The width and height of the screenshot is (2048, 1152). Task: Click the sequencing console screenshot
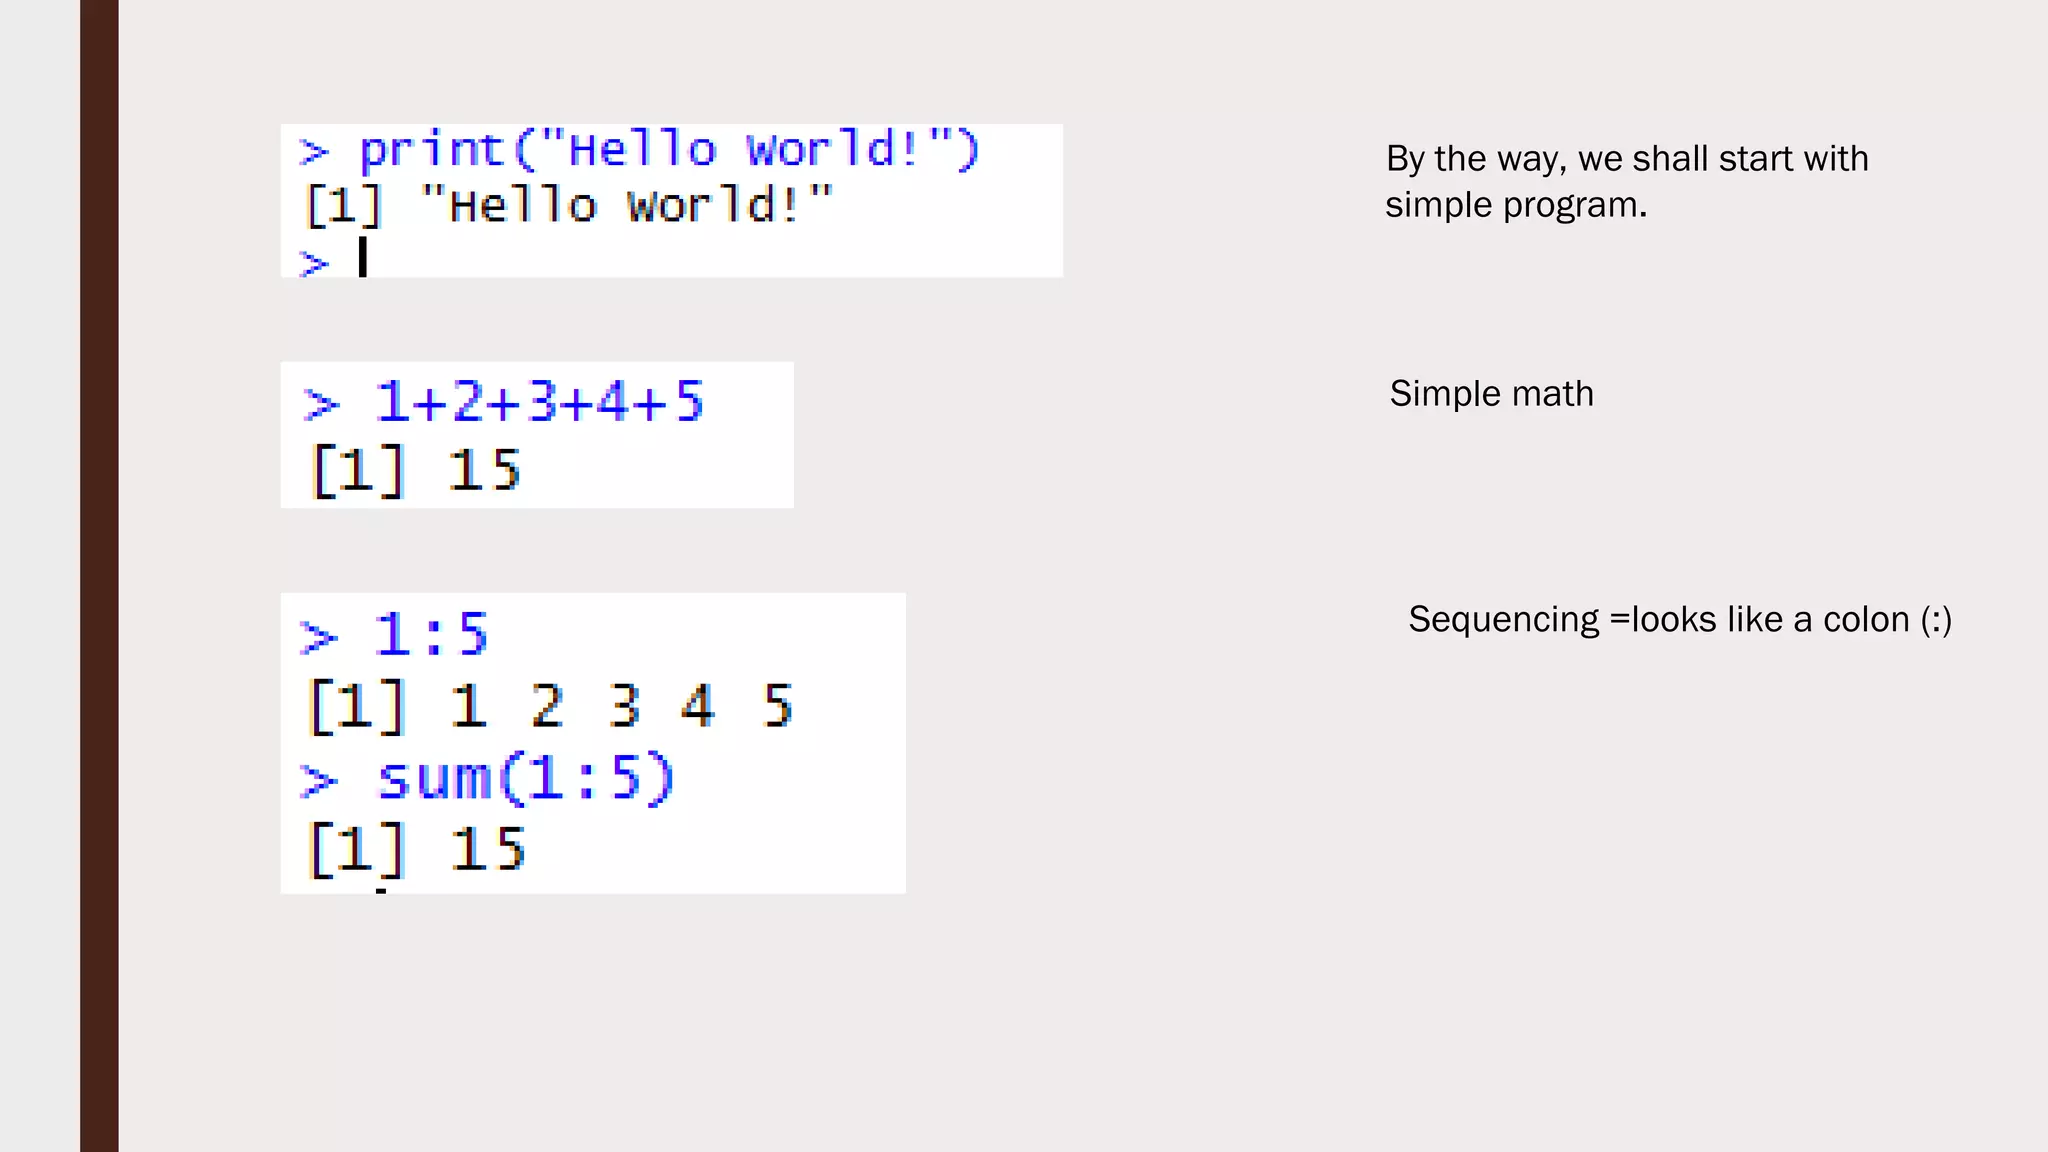593,743
